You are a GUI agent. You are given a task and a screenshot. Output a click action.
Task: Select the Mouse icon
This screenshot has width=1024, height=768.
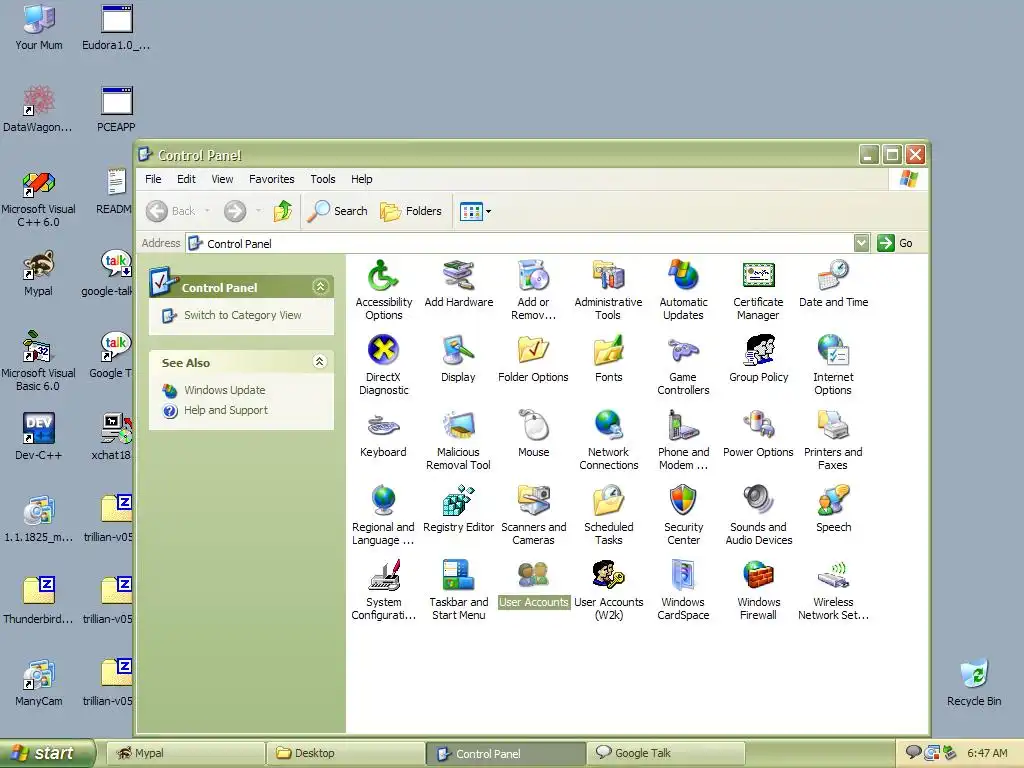click(x=534, y=434)
